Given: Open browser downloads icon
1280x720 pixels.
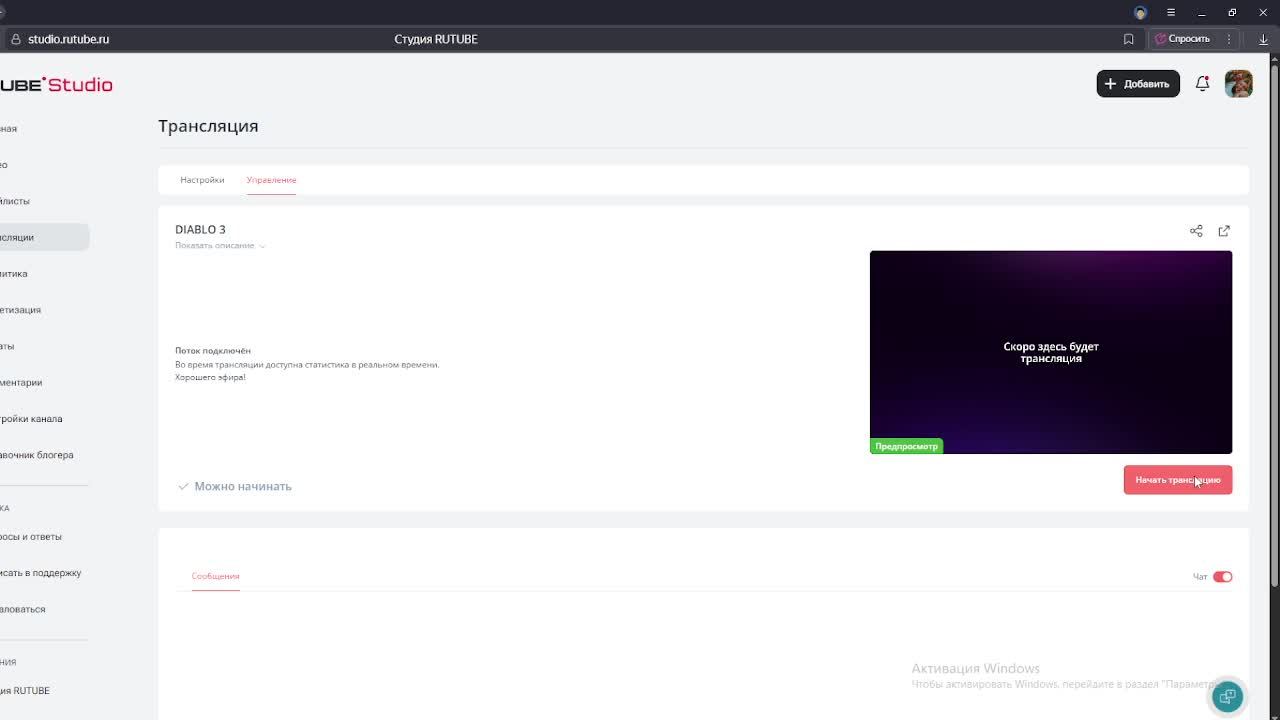Looking at the screenshot, I should tap(1263, 39).
